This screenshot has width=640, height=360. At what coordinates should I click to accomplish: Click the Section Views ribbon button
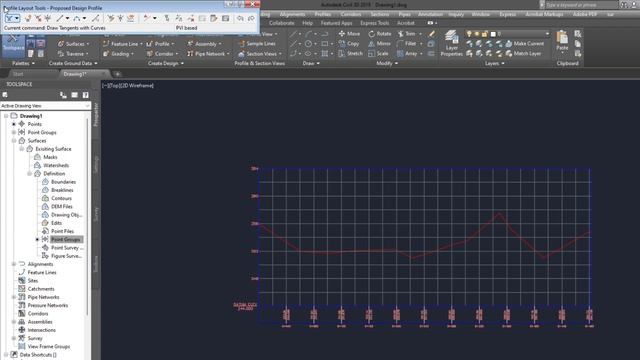[260, 53]
